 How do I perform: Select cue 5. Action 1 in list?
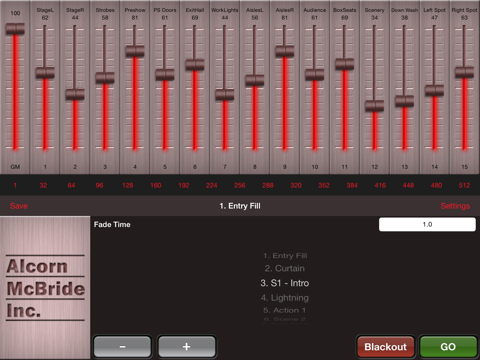285,310
